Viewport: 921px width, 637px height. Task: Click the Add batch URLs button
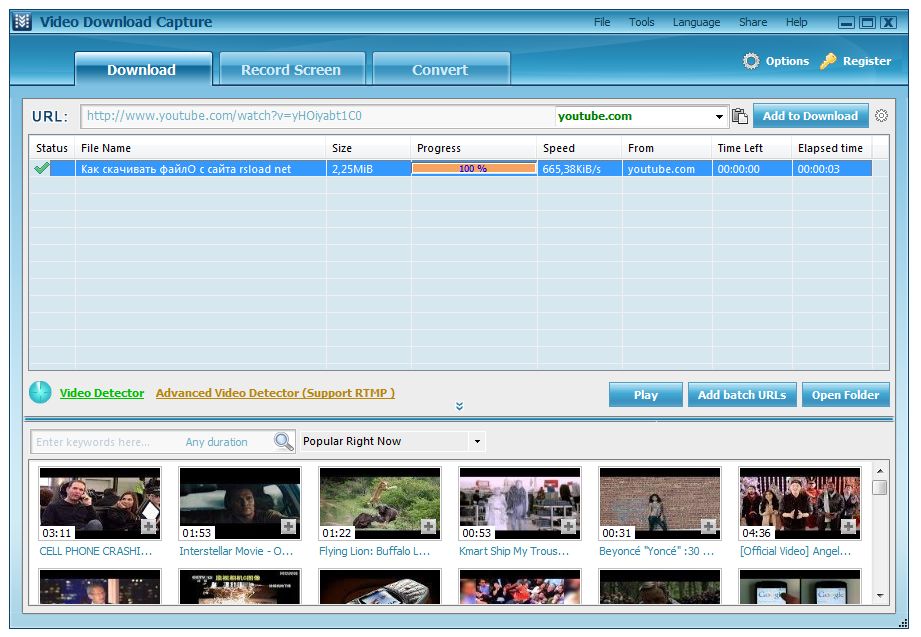click(742, 394)
